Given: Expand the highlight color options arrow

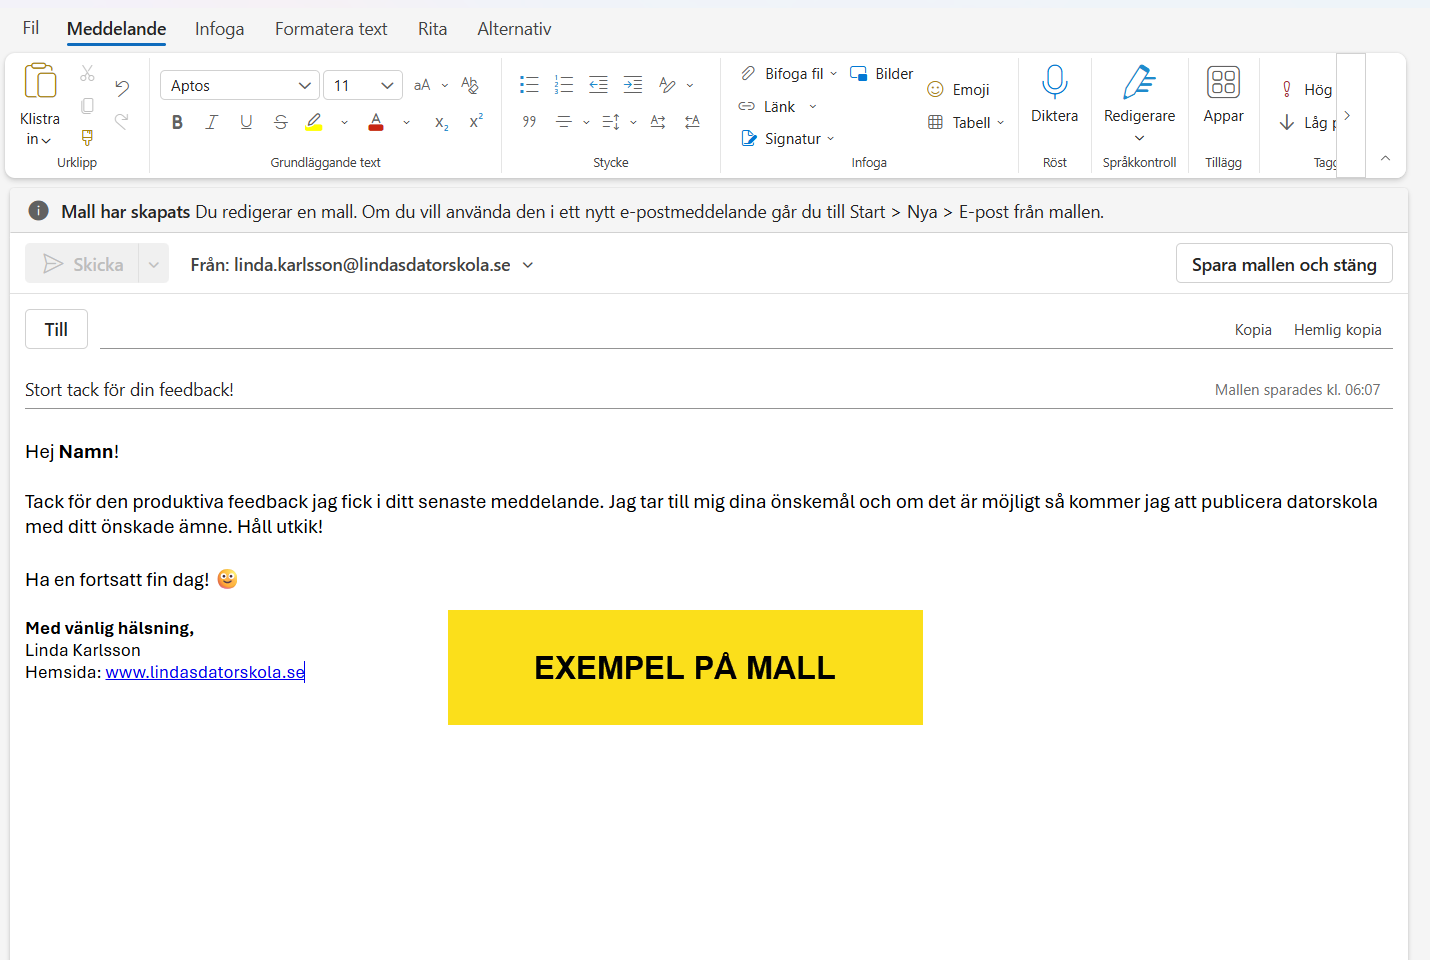Looking at the screenshot, I should coord(344,122).
